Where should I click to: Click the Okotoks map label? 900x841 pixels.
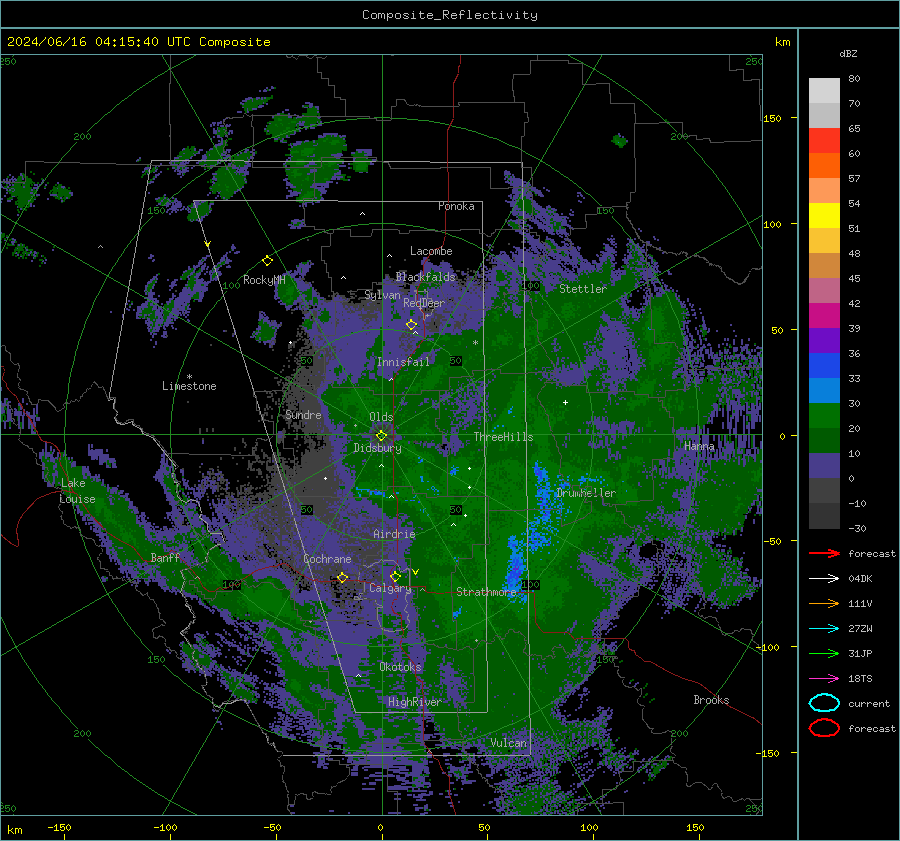(400, 667)
